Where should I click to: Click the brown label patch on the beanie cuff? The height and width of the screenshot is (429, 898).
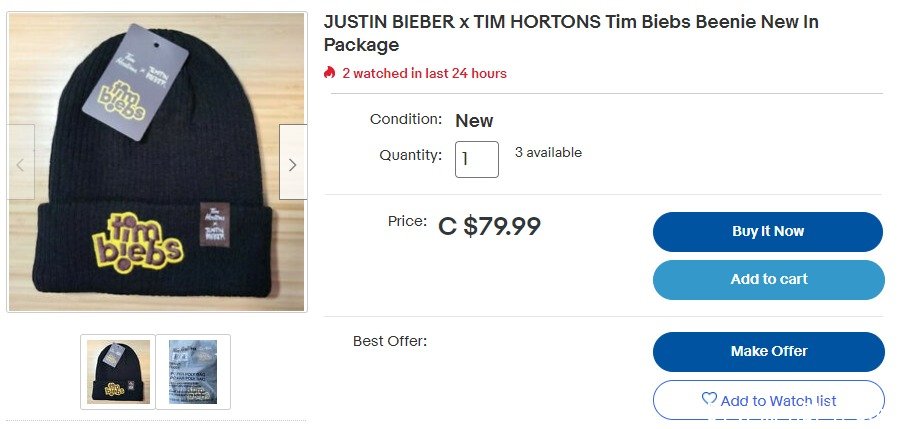215,224
